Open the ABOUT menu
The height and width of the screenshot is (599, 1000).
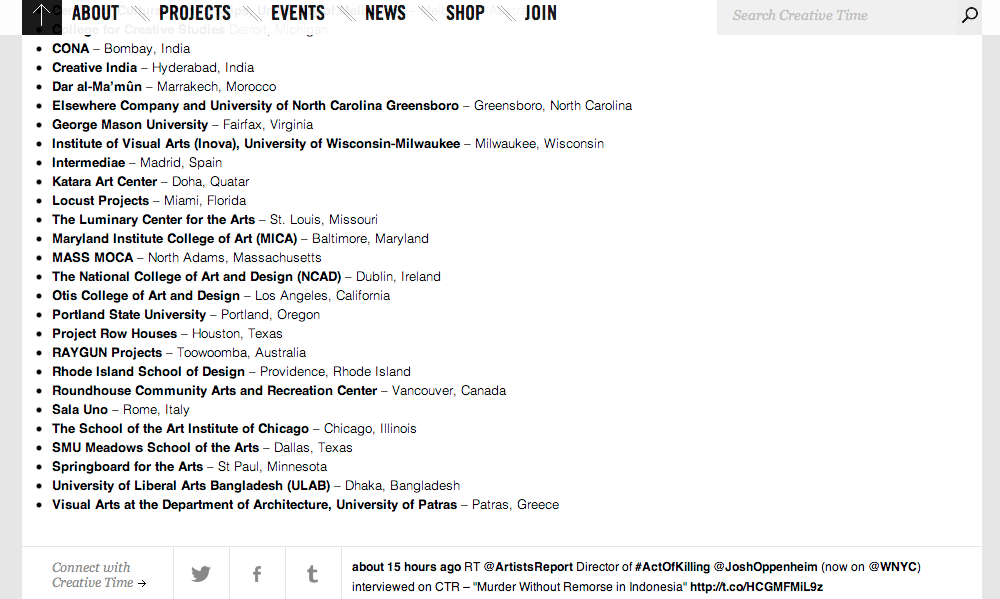coord(95,14)
